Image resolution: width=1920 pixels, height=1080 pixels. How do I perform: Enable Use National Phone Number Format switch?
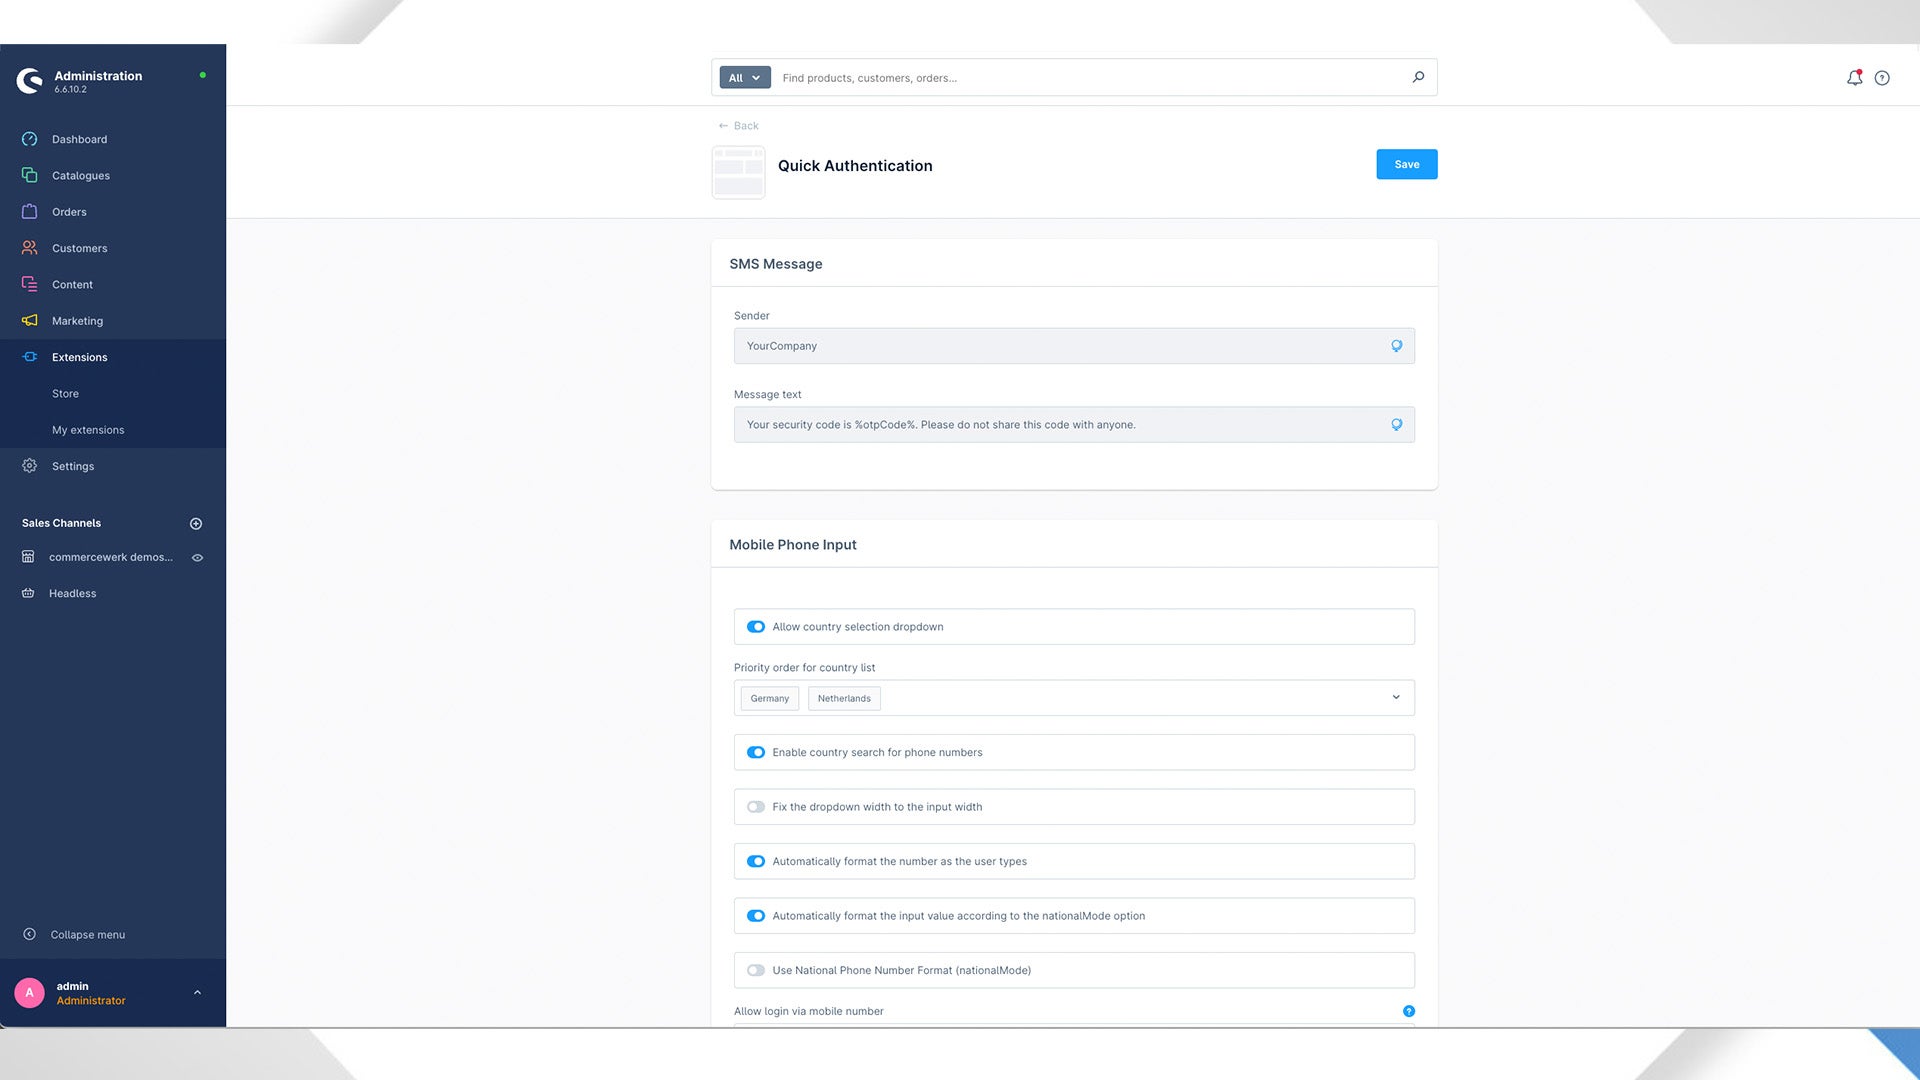point(756,971)
